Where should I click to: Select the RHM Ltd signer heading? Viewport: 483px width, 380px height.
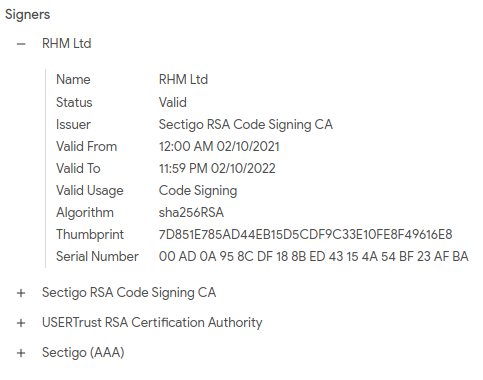click(x=67, y=44)
